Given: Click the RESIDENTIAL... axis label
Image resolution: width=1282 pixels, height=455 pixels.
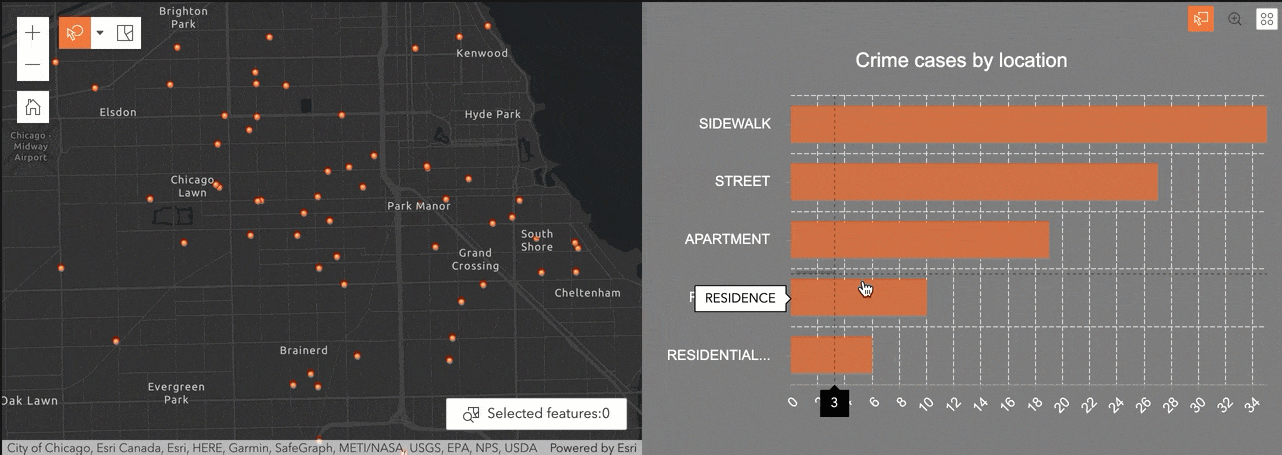Looking at the screenshot, I should click(719, 355).
